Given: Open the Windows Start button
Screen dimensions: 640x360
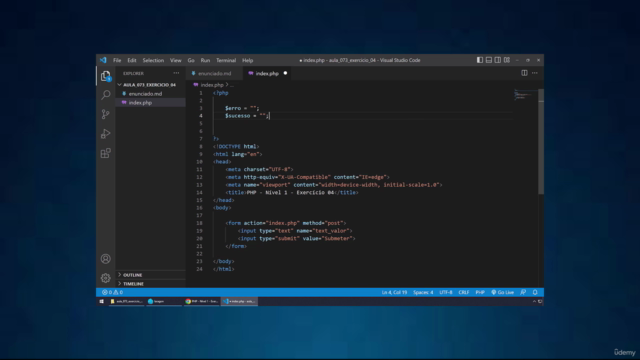Looking at the screenshot, I should coord(102,301).
